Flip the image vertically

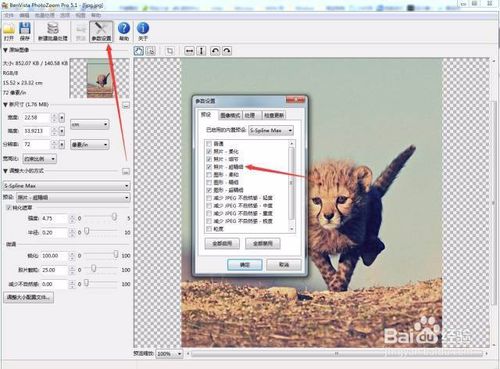click(x=201, y=51)
